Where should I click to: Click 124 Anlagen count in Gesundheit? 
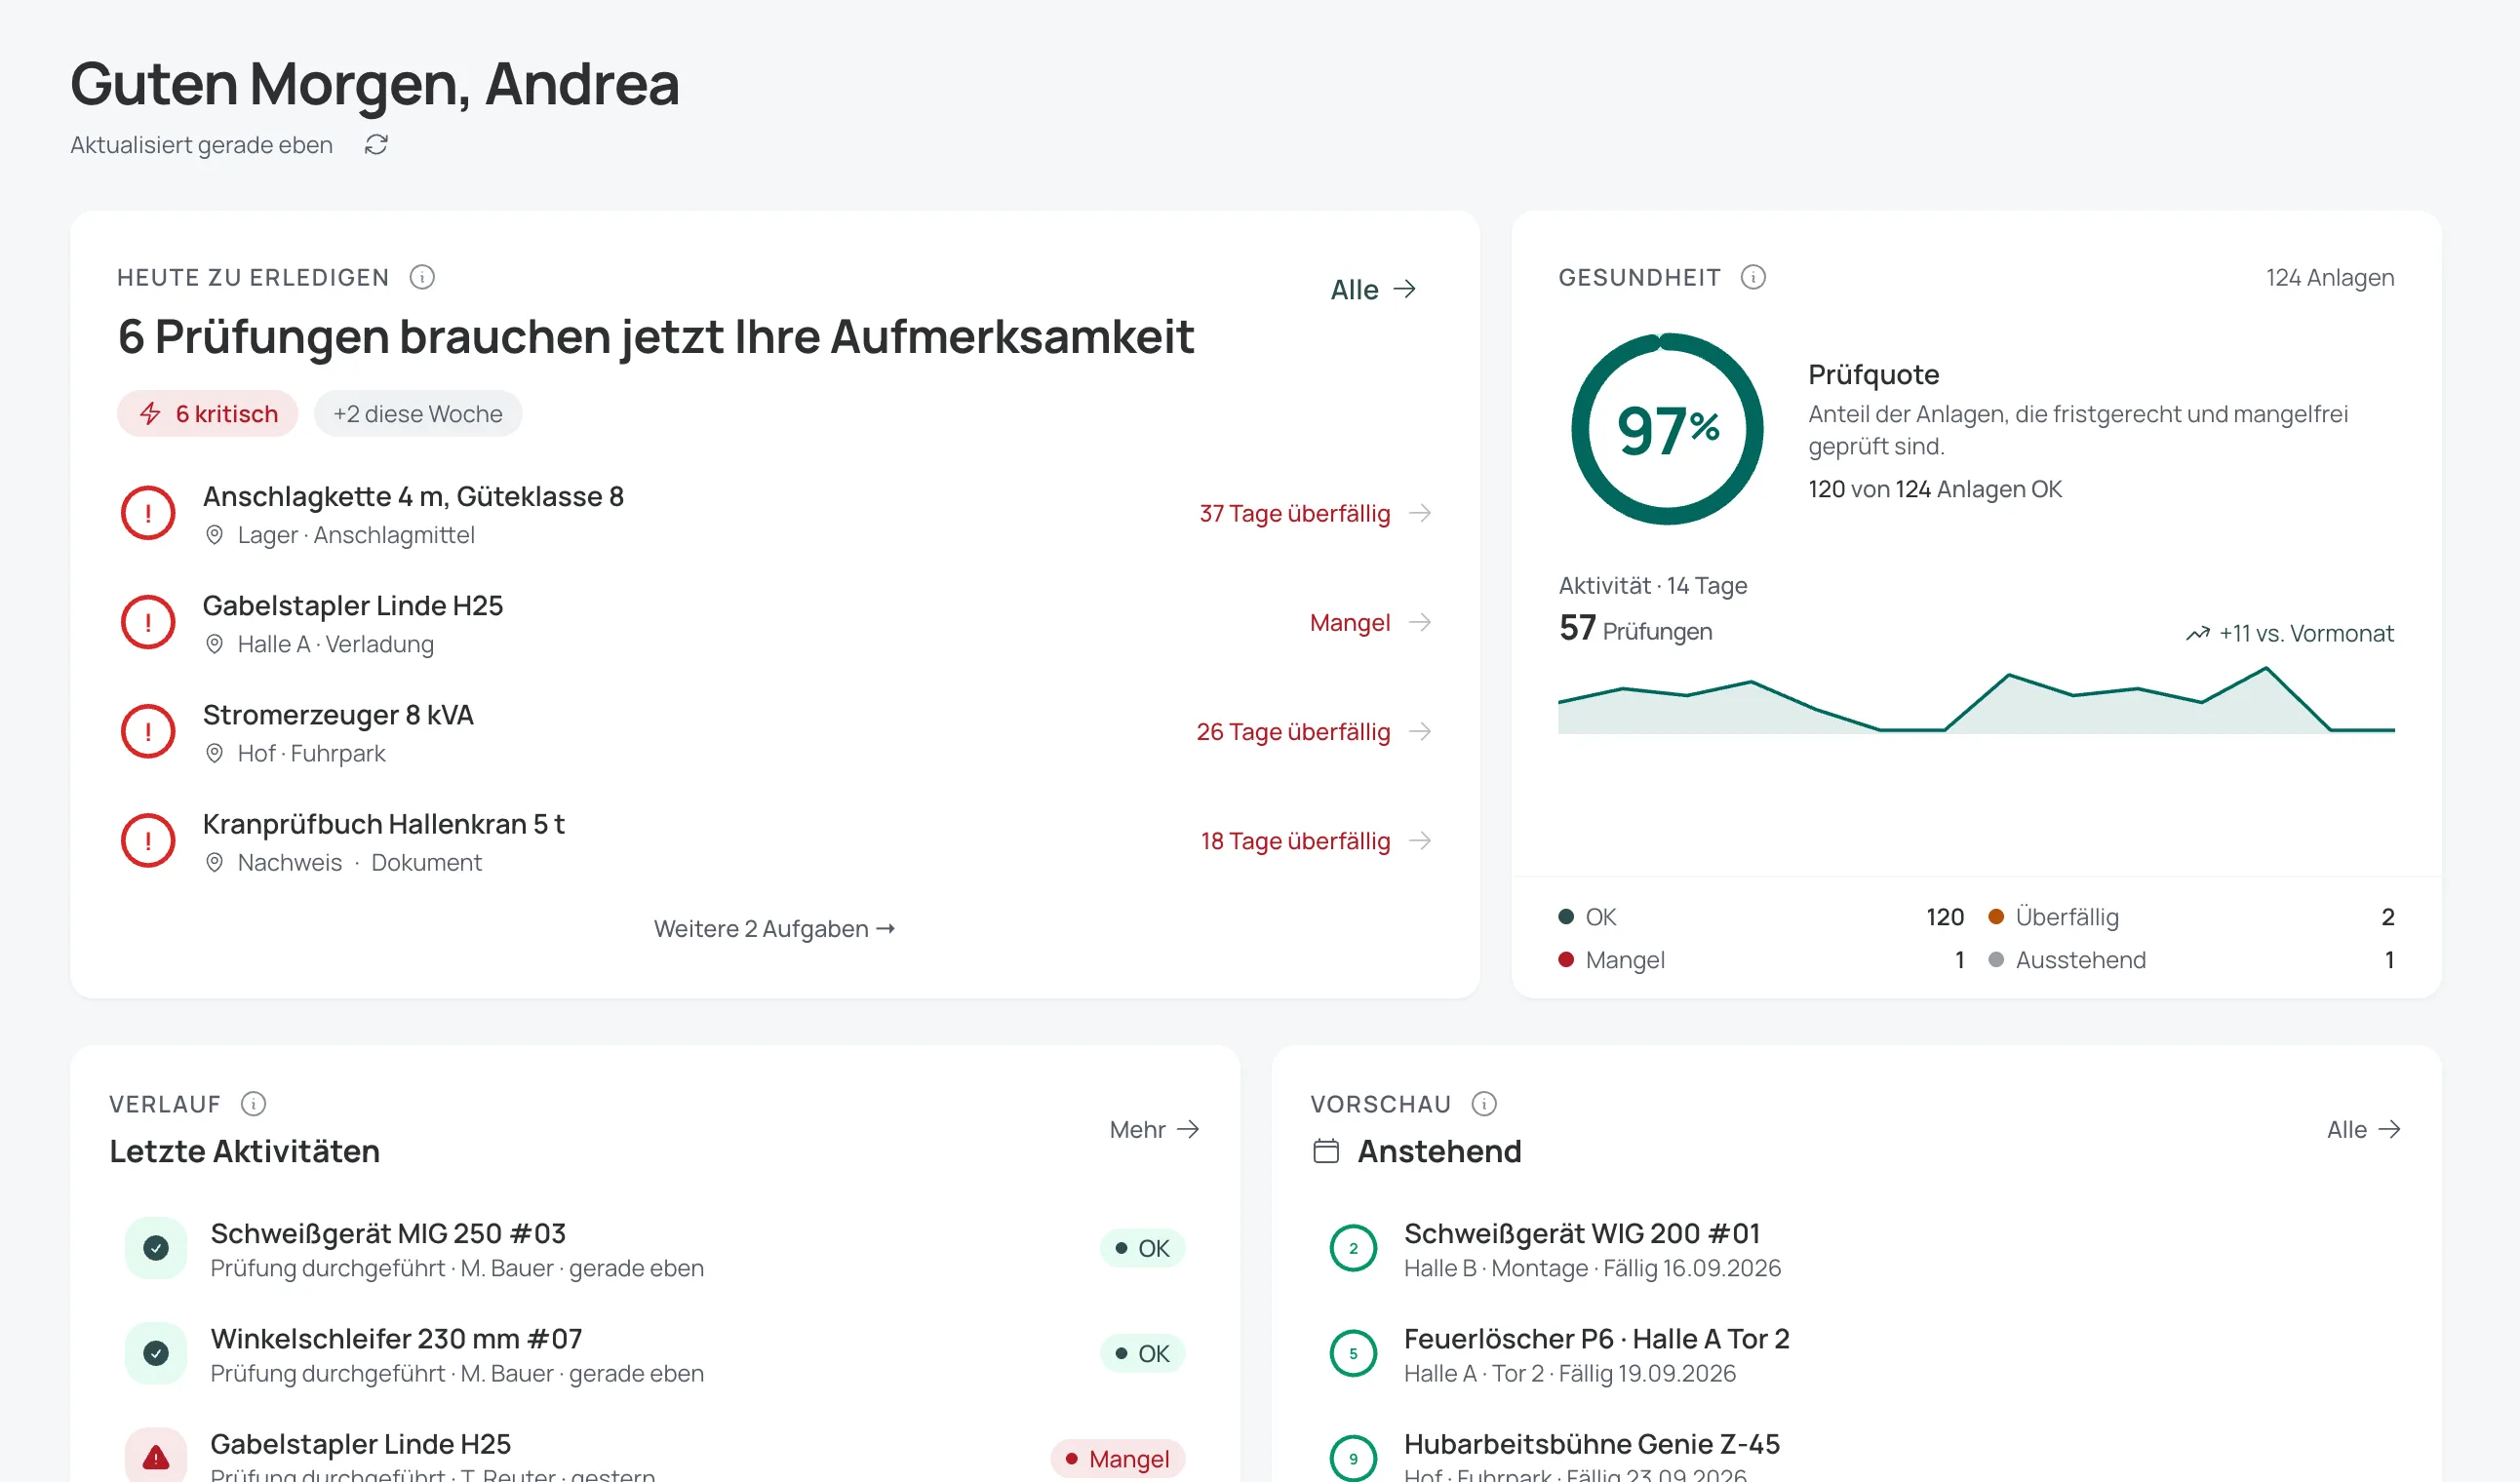(2329, 277)
